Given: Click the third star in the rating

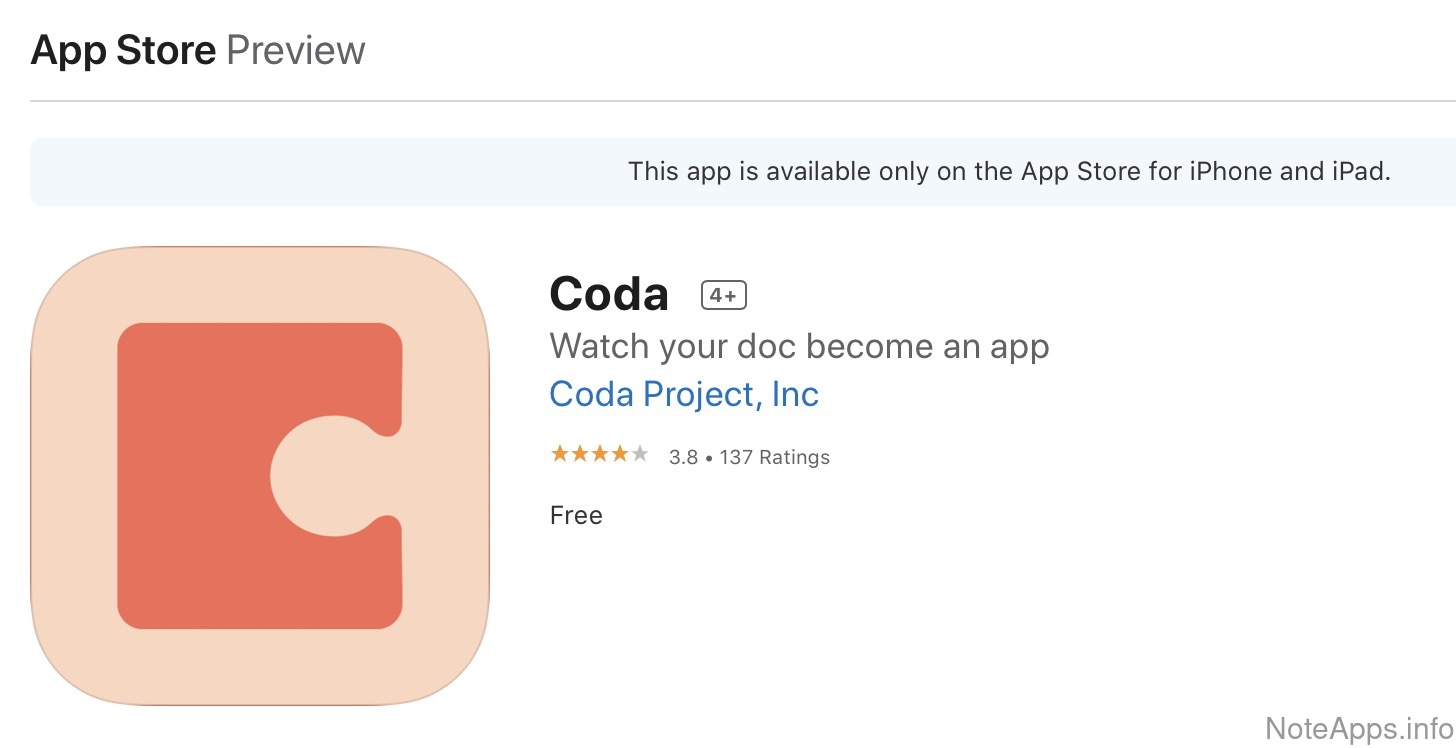Looking at the screenshot, I should 599,455.
